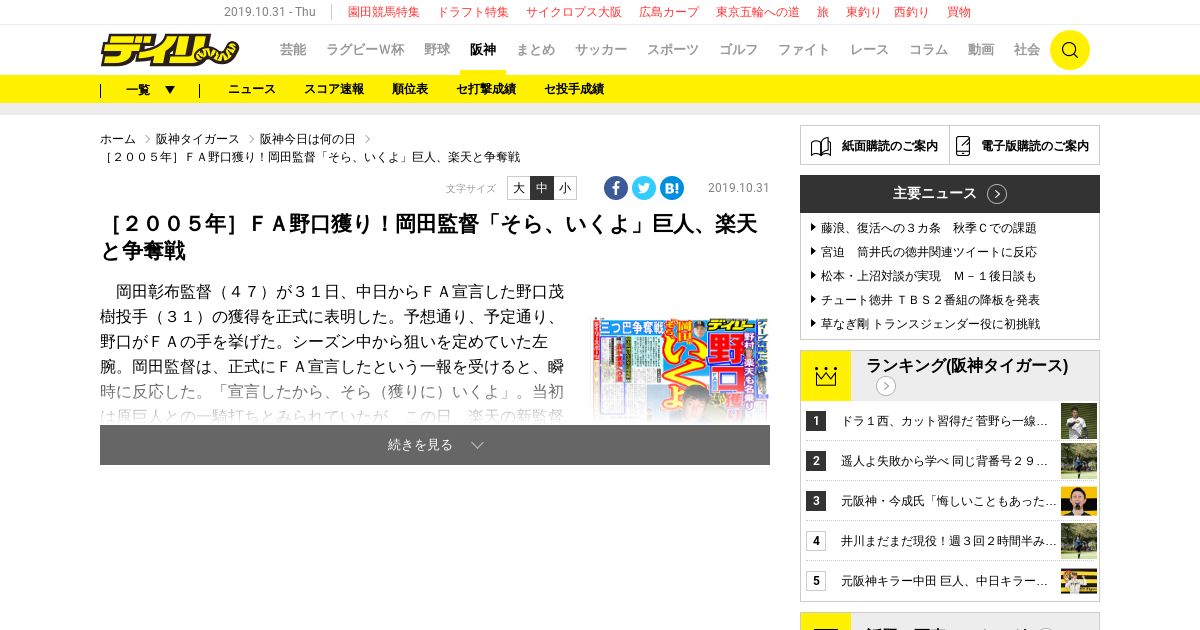
Task: Open the 電子版購読のご案内 button
Action: tap(1025, 146)
